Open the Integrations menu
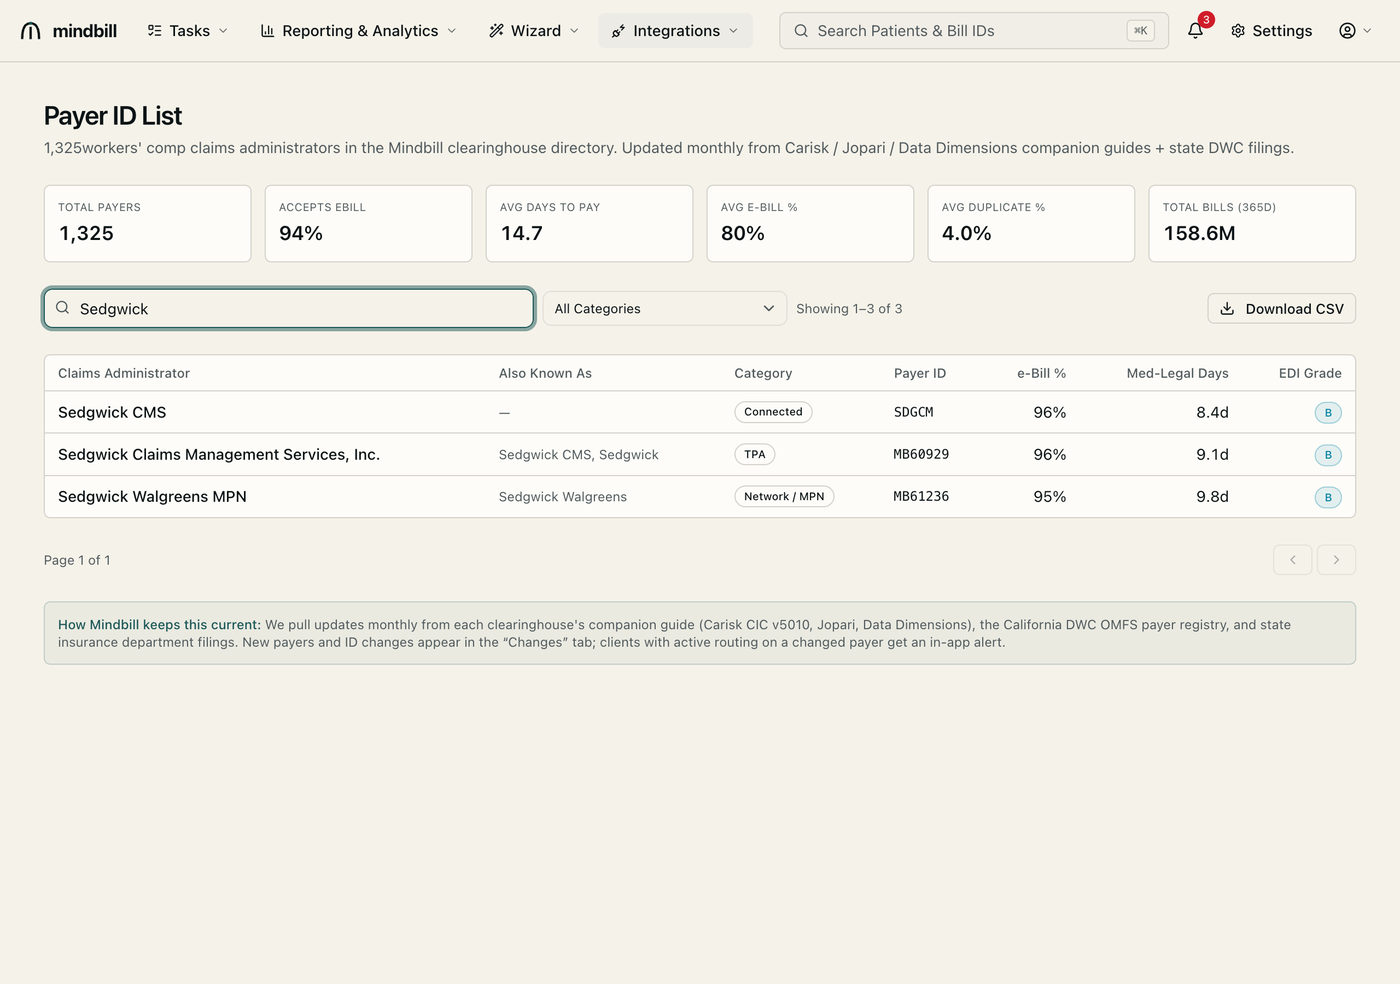 pos(676,31)
